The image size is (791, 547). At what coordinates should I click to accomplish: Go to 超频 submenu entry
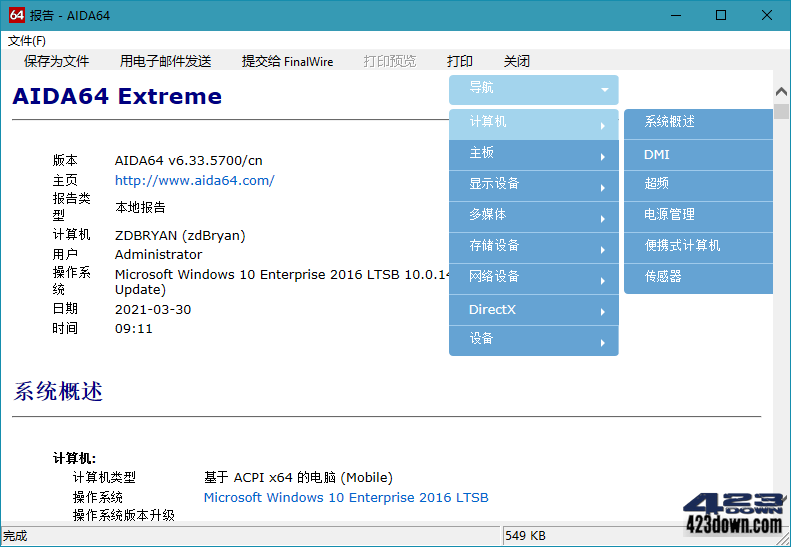point(698,186)
